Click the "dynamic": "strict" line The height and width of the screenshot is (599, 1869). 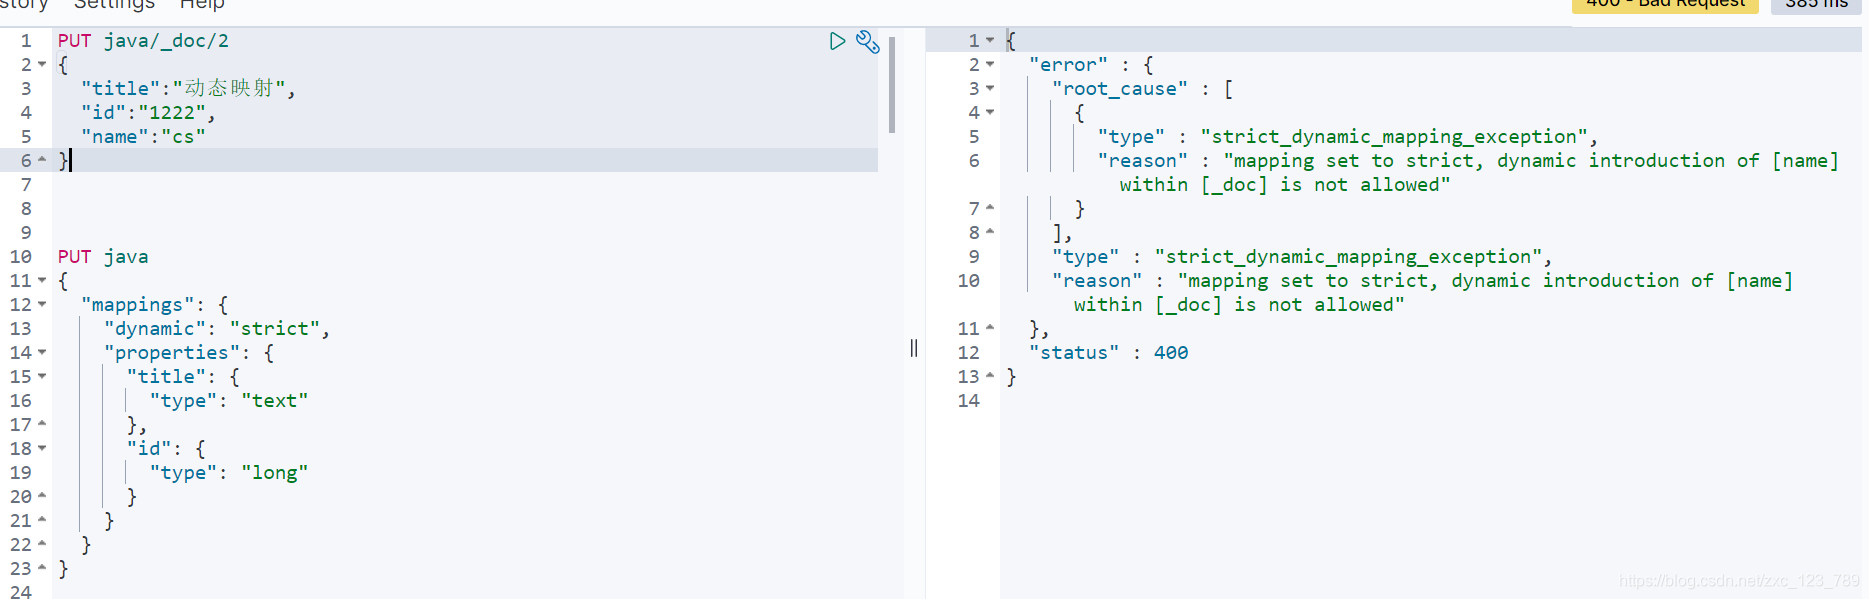coord(217,329)
